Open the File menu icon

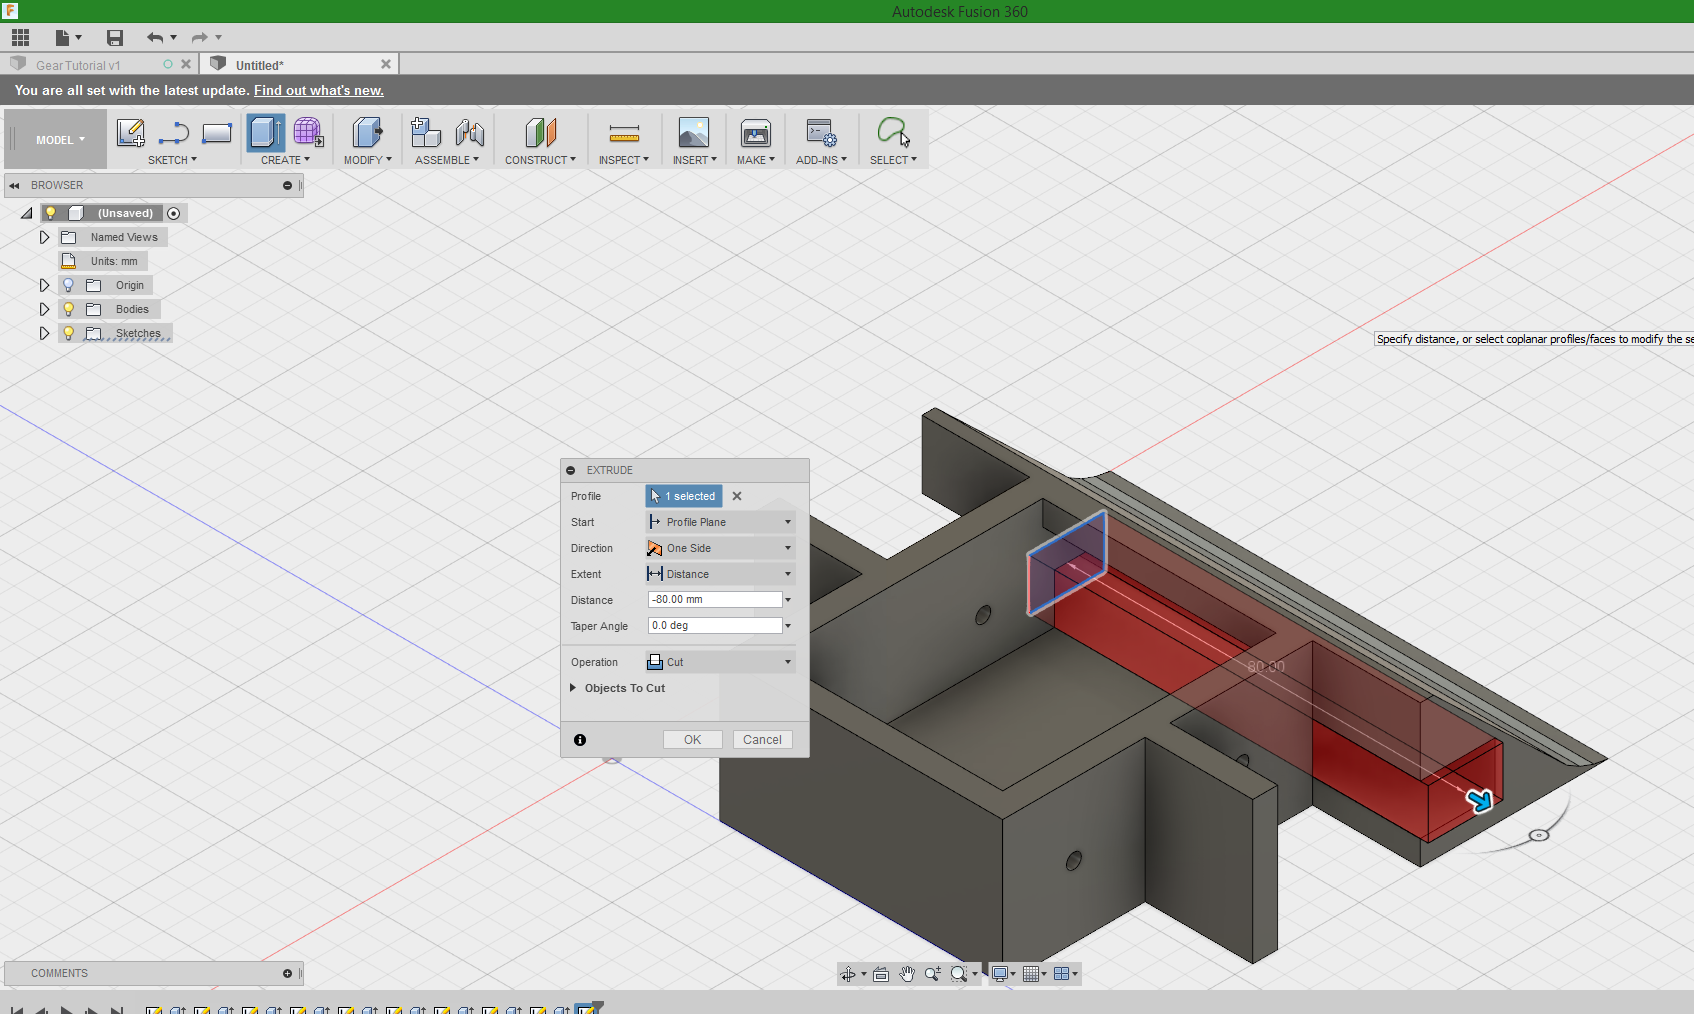click(x=67, y=38)
